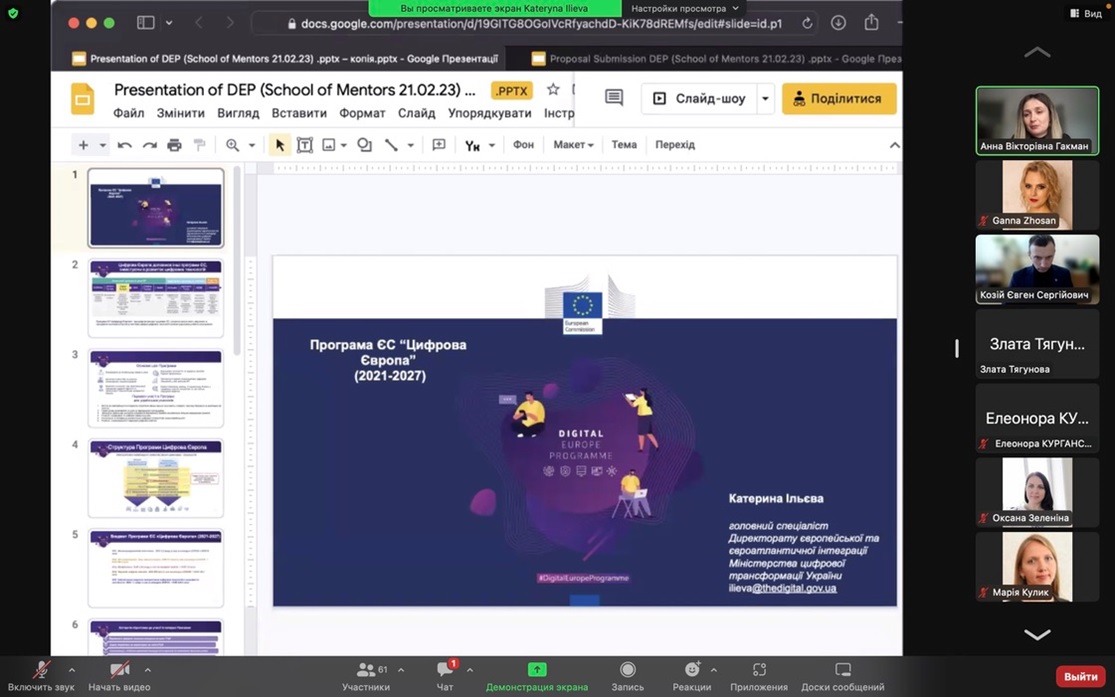Select the Text box tool

[x=305, y=145]
